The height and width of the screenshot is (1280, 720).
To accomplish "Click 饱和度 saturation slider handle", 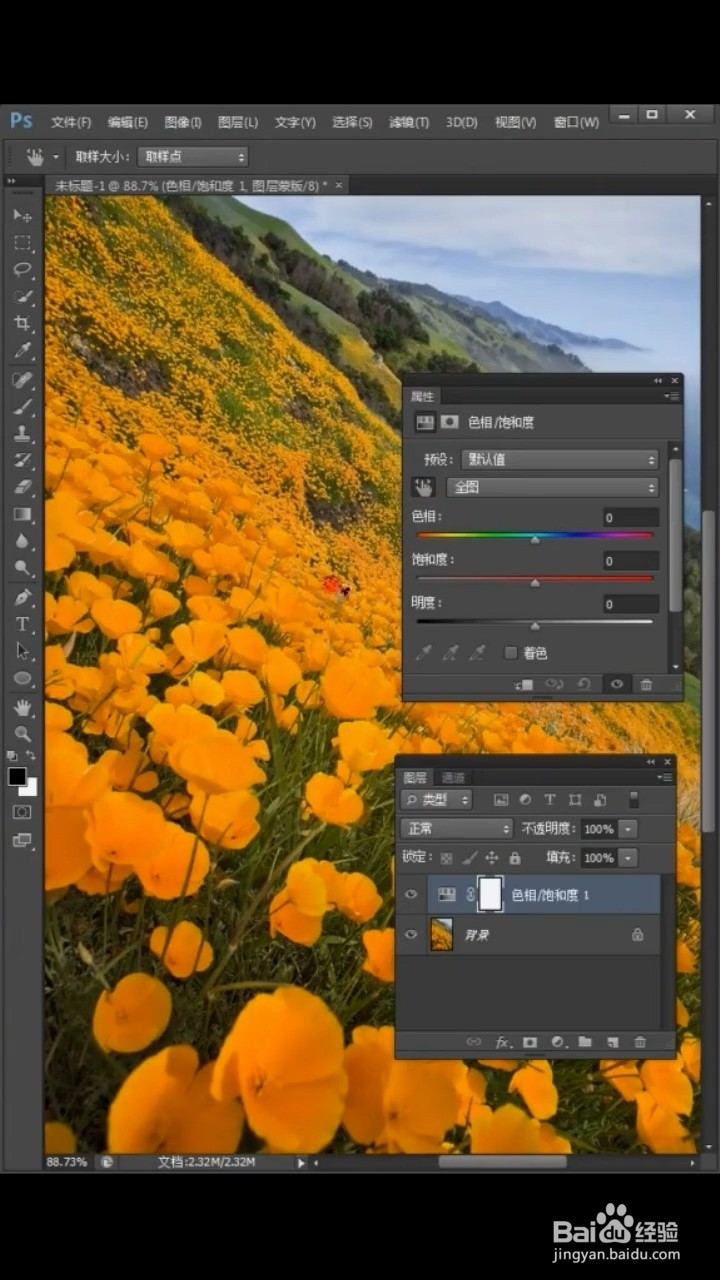I will pos(535,583).
